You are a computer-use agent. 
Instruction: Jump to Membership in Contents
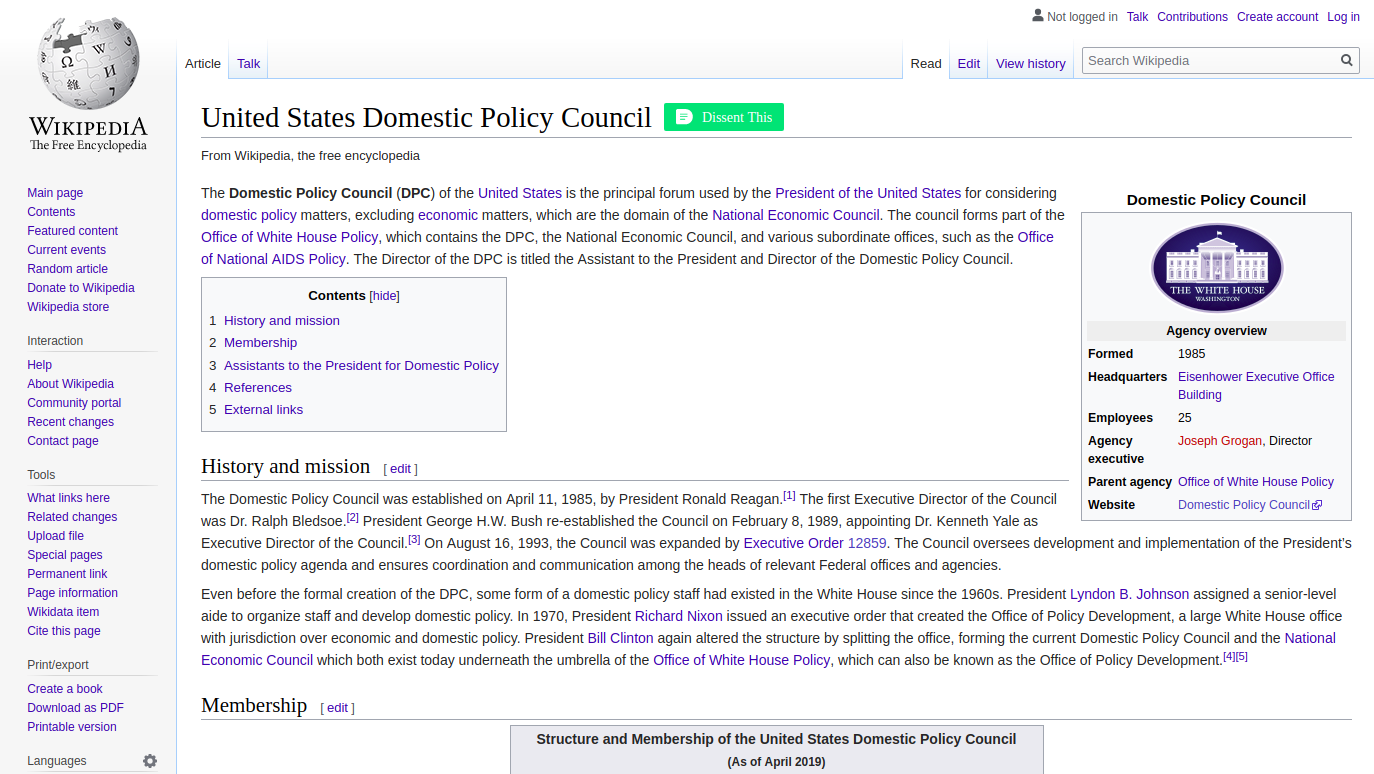pyautogui.click(x=260, y=343)
